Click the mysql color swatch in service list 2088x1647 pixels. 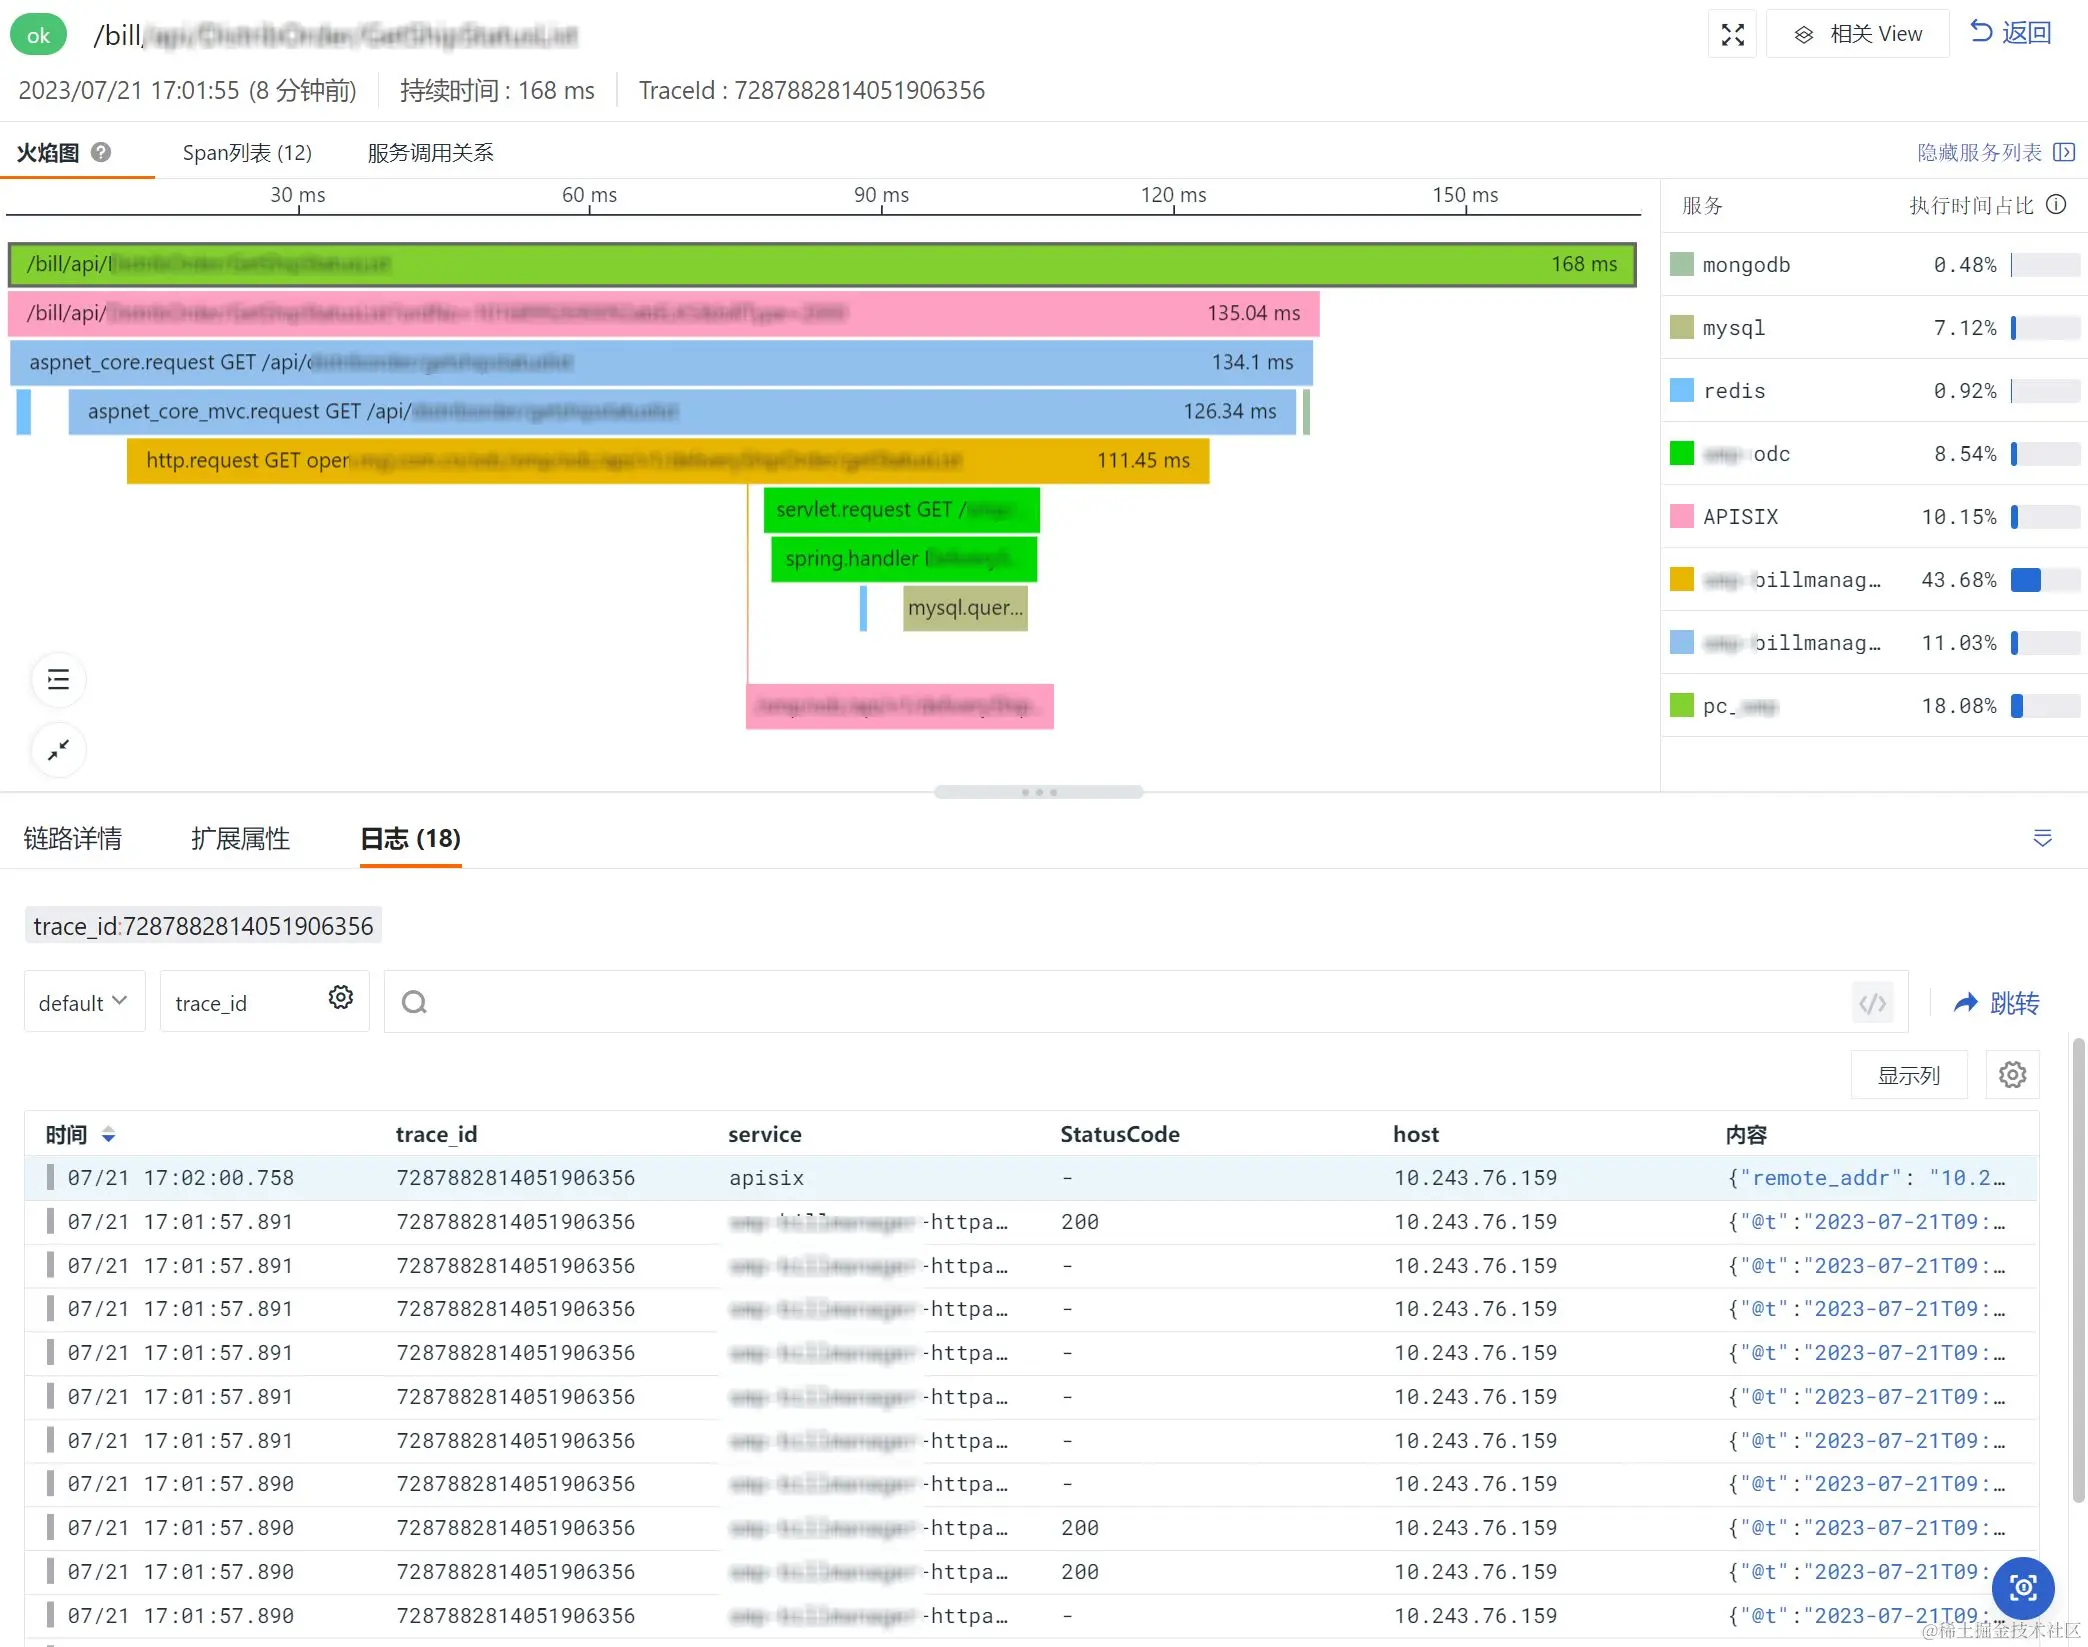tap(1682, 327)
